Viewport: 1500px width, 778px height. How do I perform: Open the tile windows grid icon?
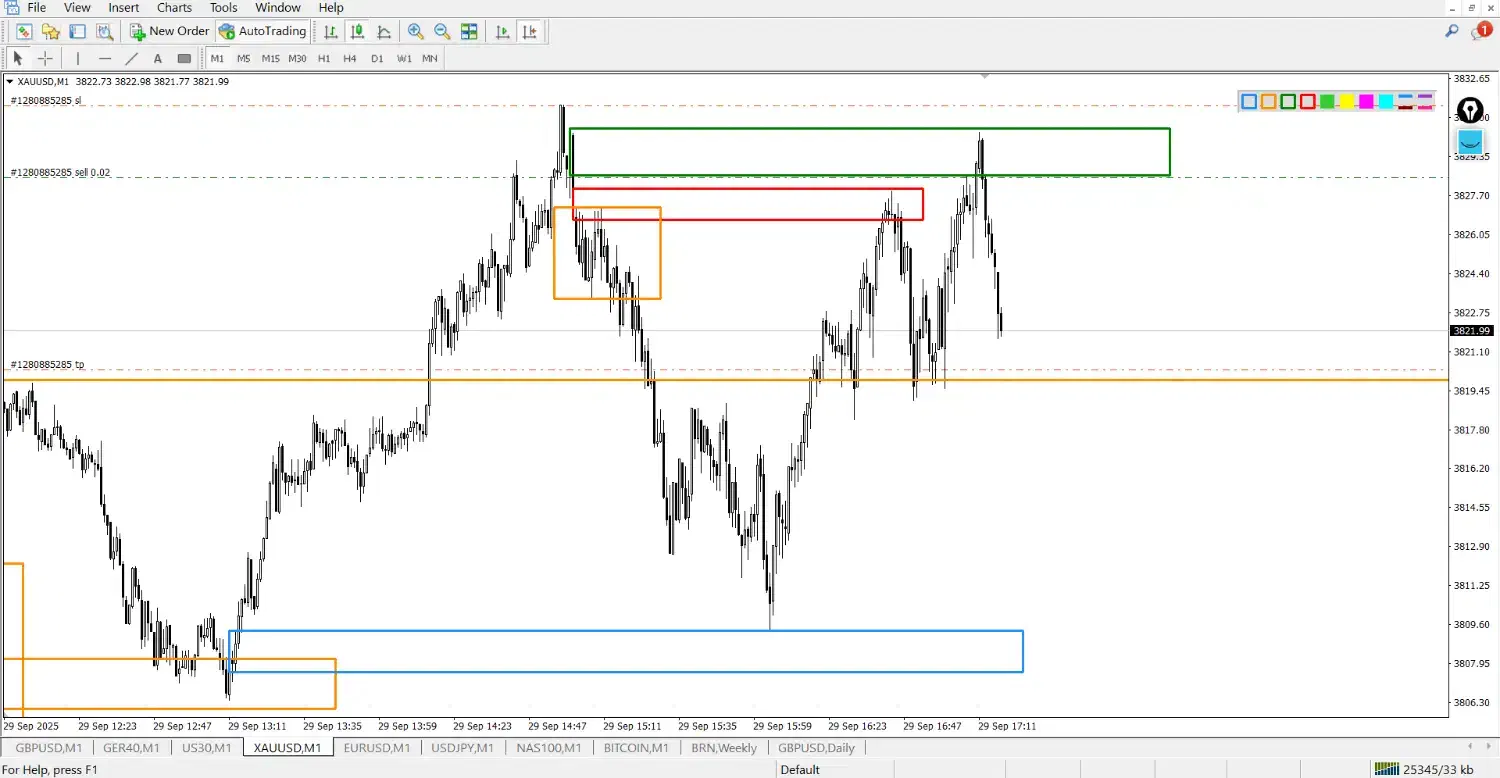[x=469, y=32]
